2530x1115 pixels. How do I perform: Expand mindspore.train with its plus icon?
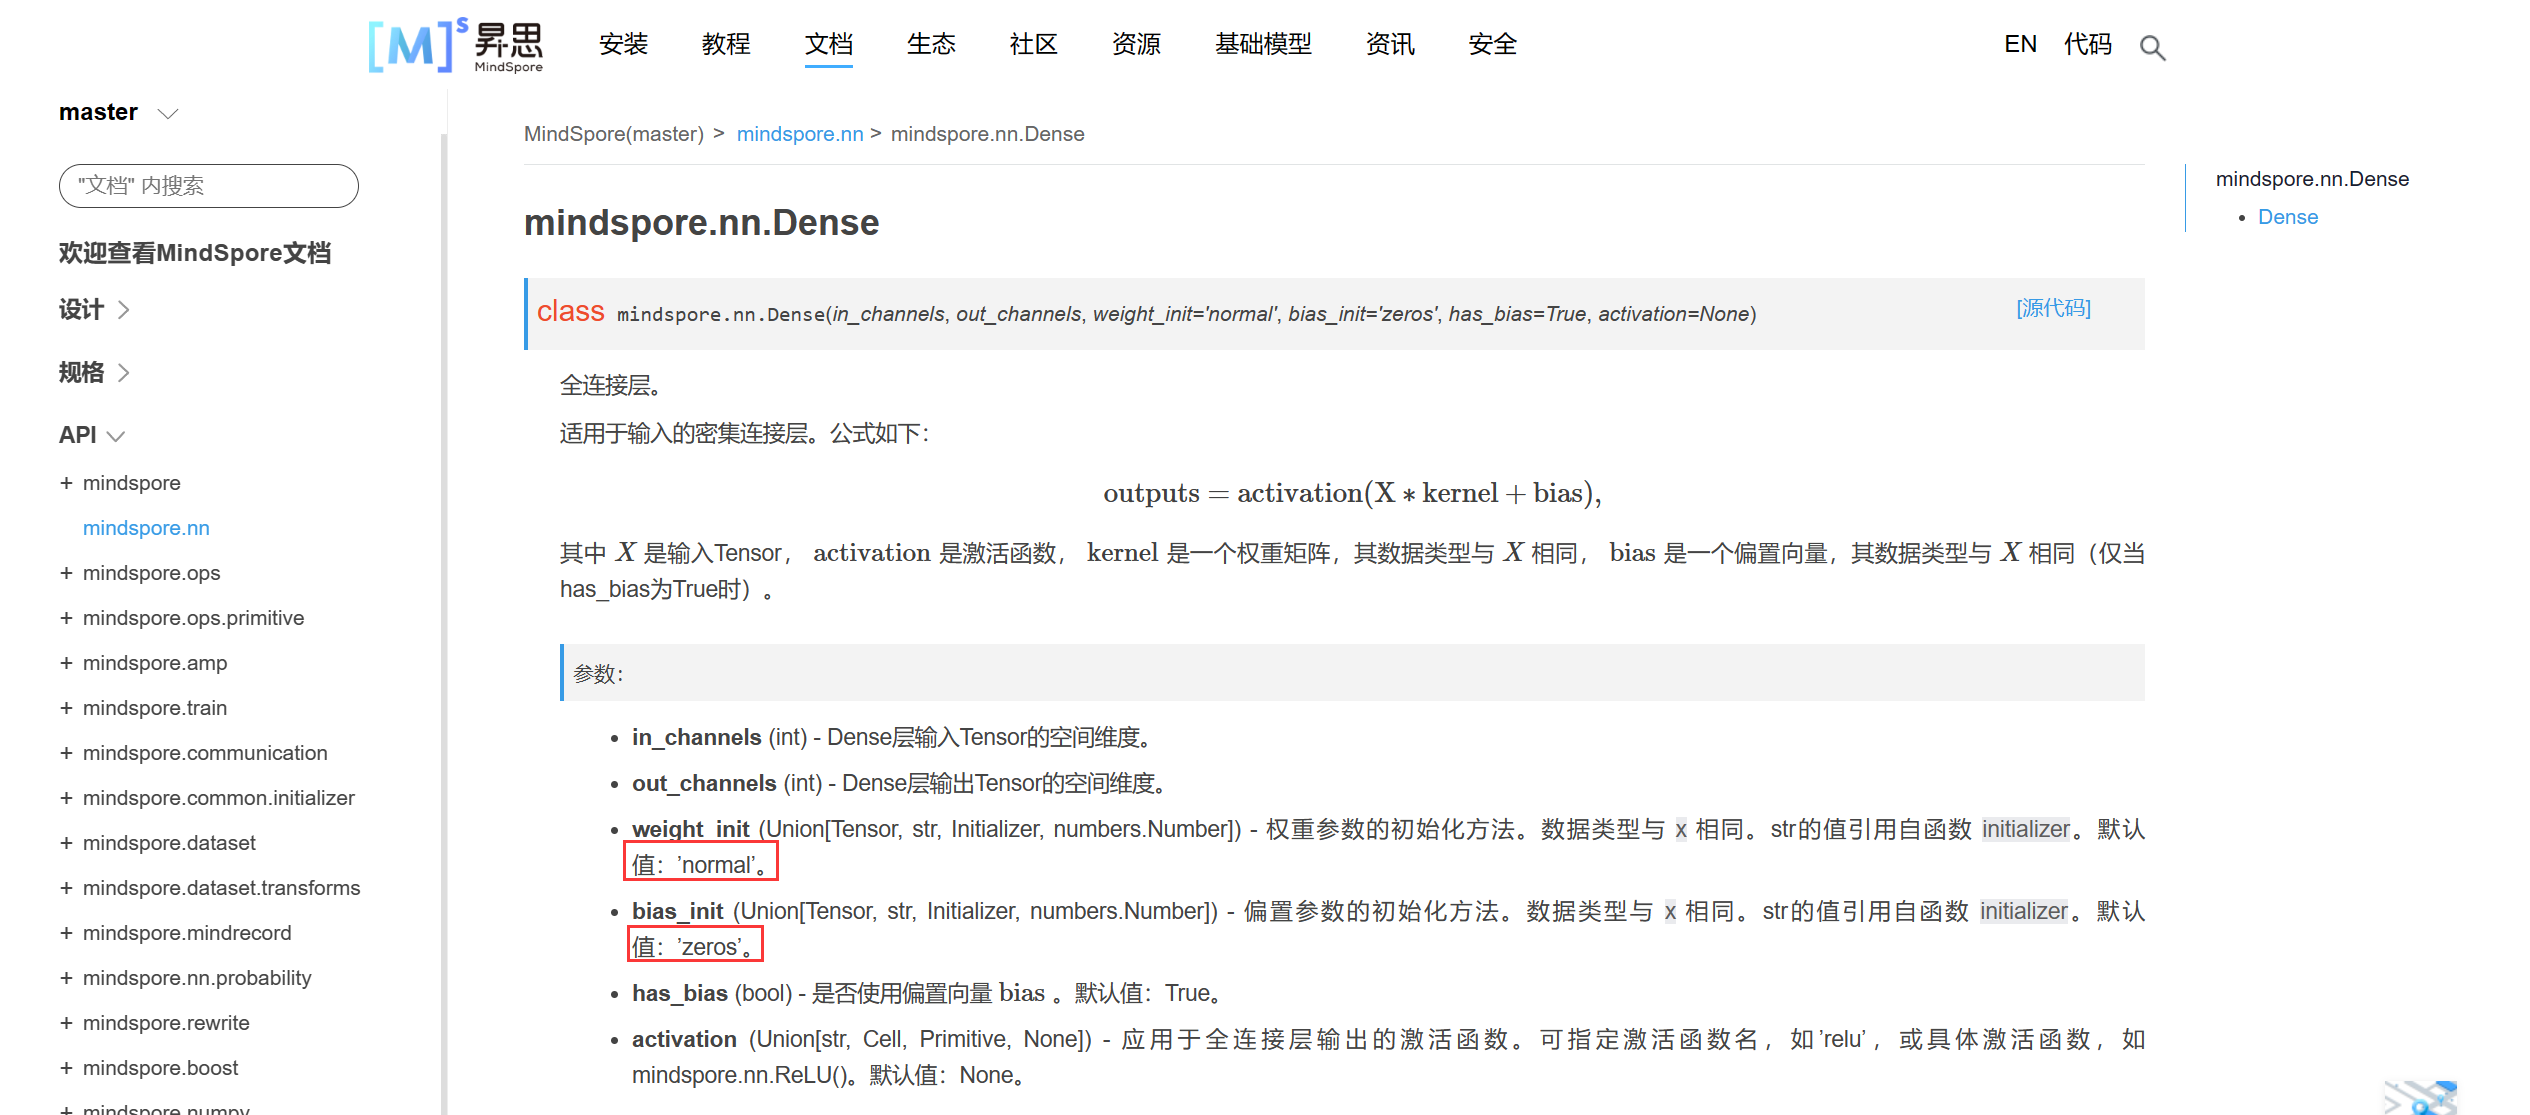(66, 708)
